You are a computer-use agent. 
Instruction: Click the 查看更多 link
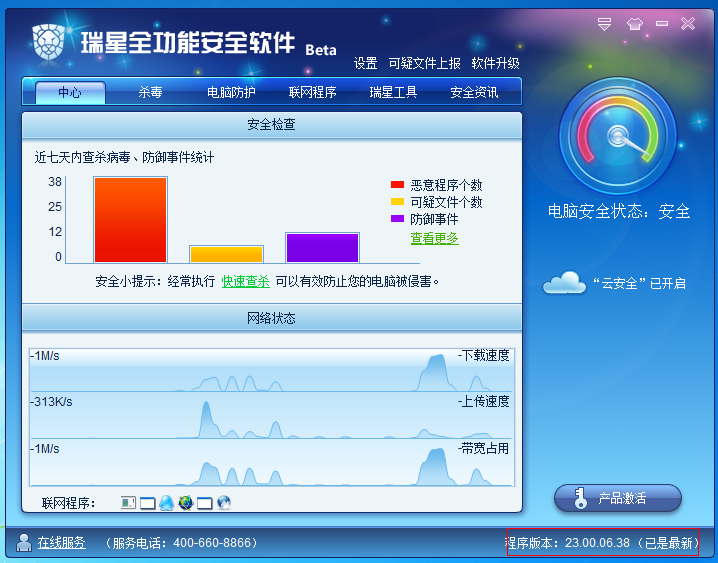tap(435, 238)
